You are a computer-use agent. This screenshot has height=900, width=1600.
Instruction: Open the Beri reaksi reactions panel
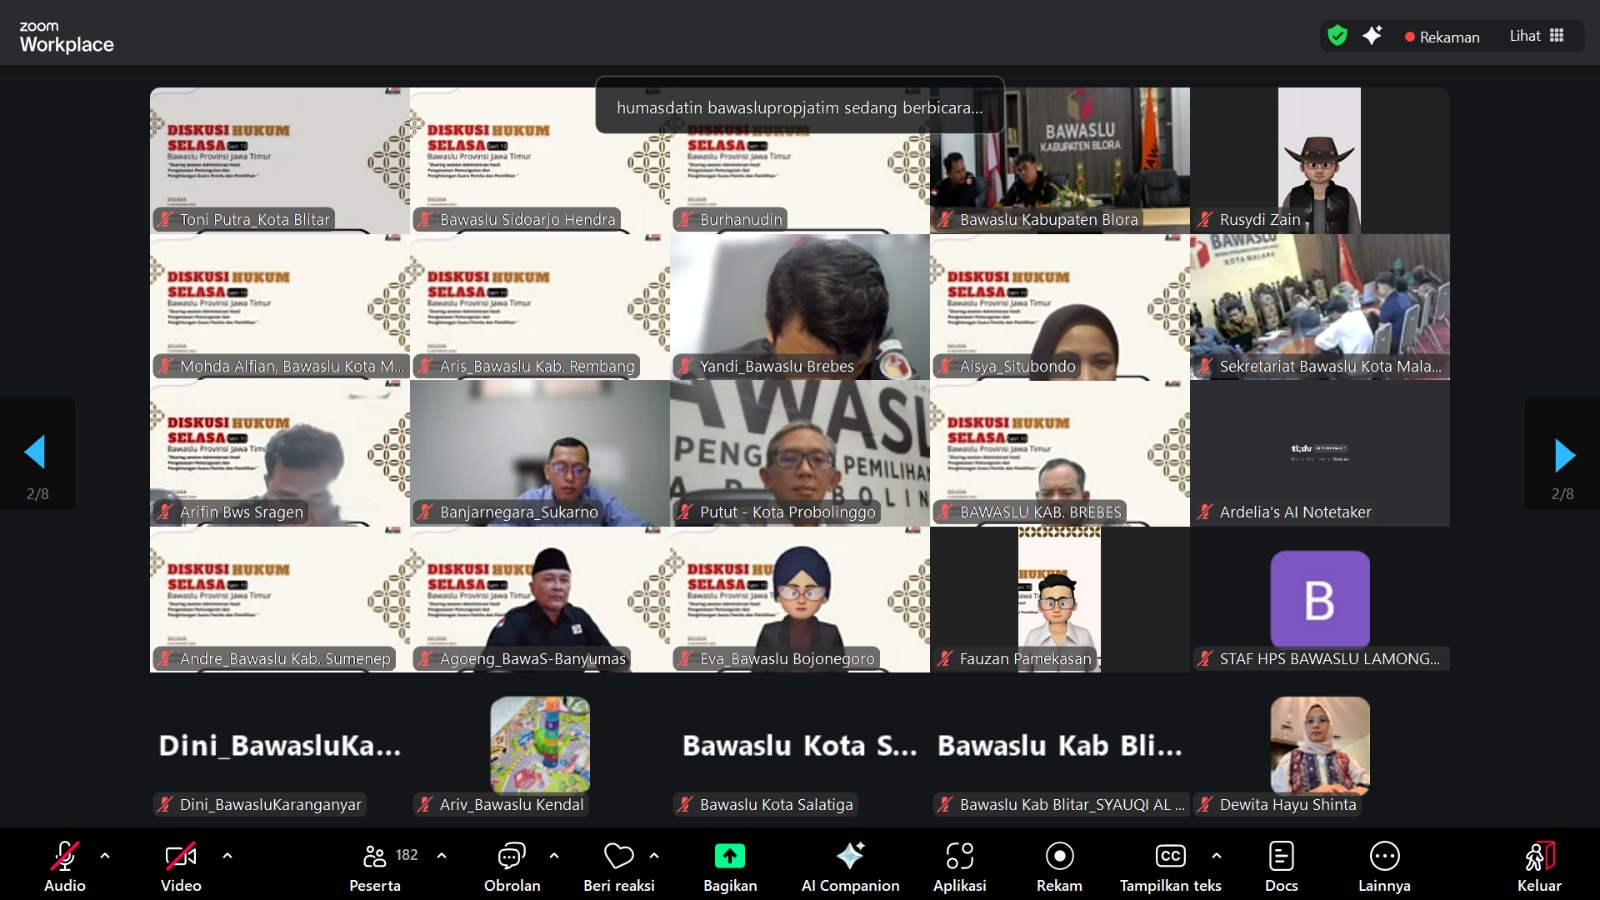pos(619,865)
